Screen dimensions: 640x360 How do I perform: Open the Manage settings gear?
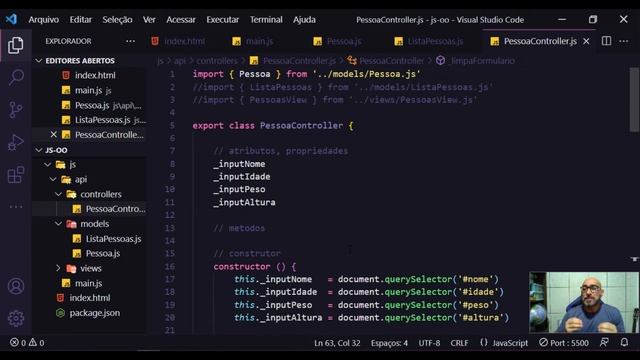(x=16, y=318)
